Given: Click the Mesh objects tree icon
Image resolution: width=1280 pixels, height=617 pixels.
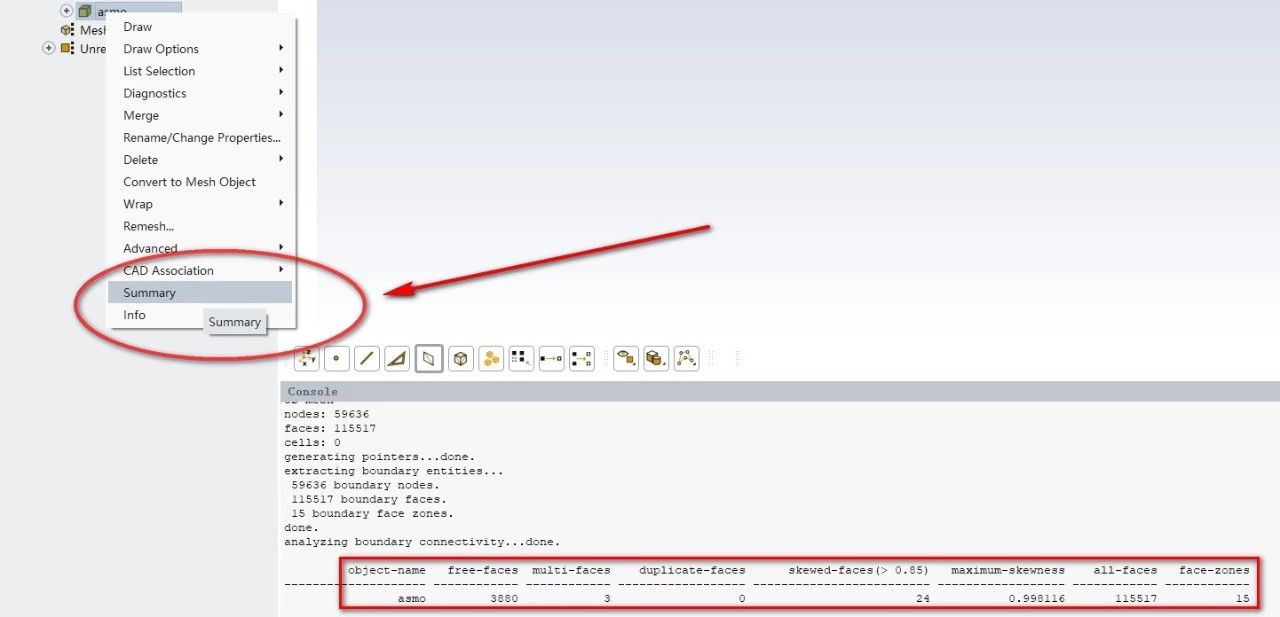Looking at the screenshot, I should tap(67, 30).
